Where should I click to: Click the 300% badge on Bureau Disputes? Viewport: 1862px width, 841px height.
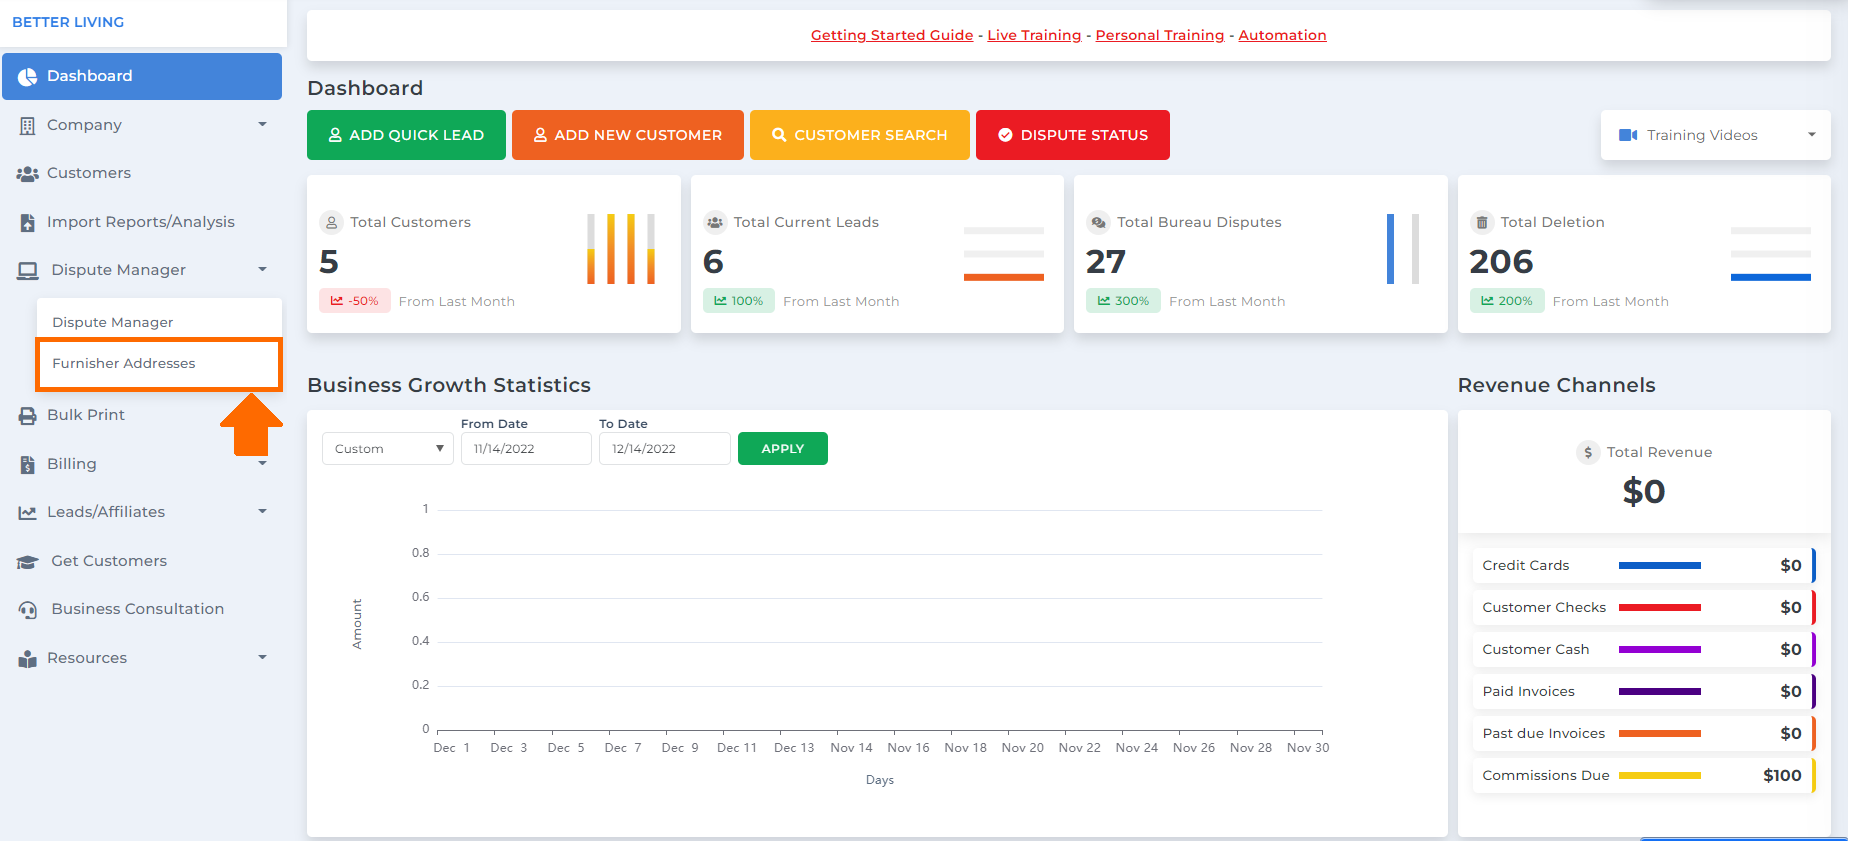[x=1123, y=301]
